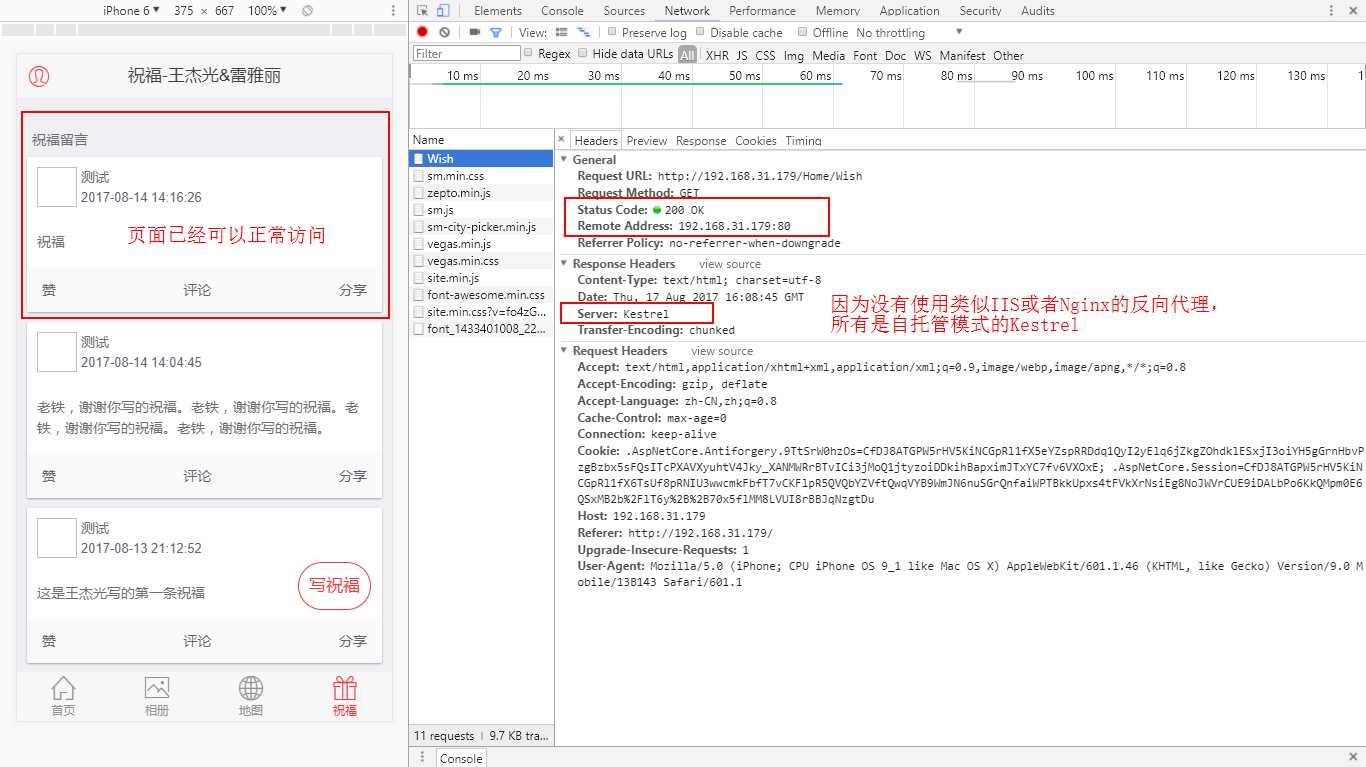
Task: Enable the Preserve log checkbox
Action: coord(613,32)
